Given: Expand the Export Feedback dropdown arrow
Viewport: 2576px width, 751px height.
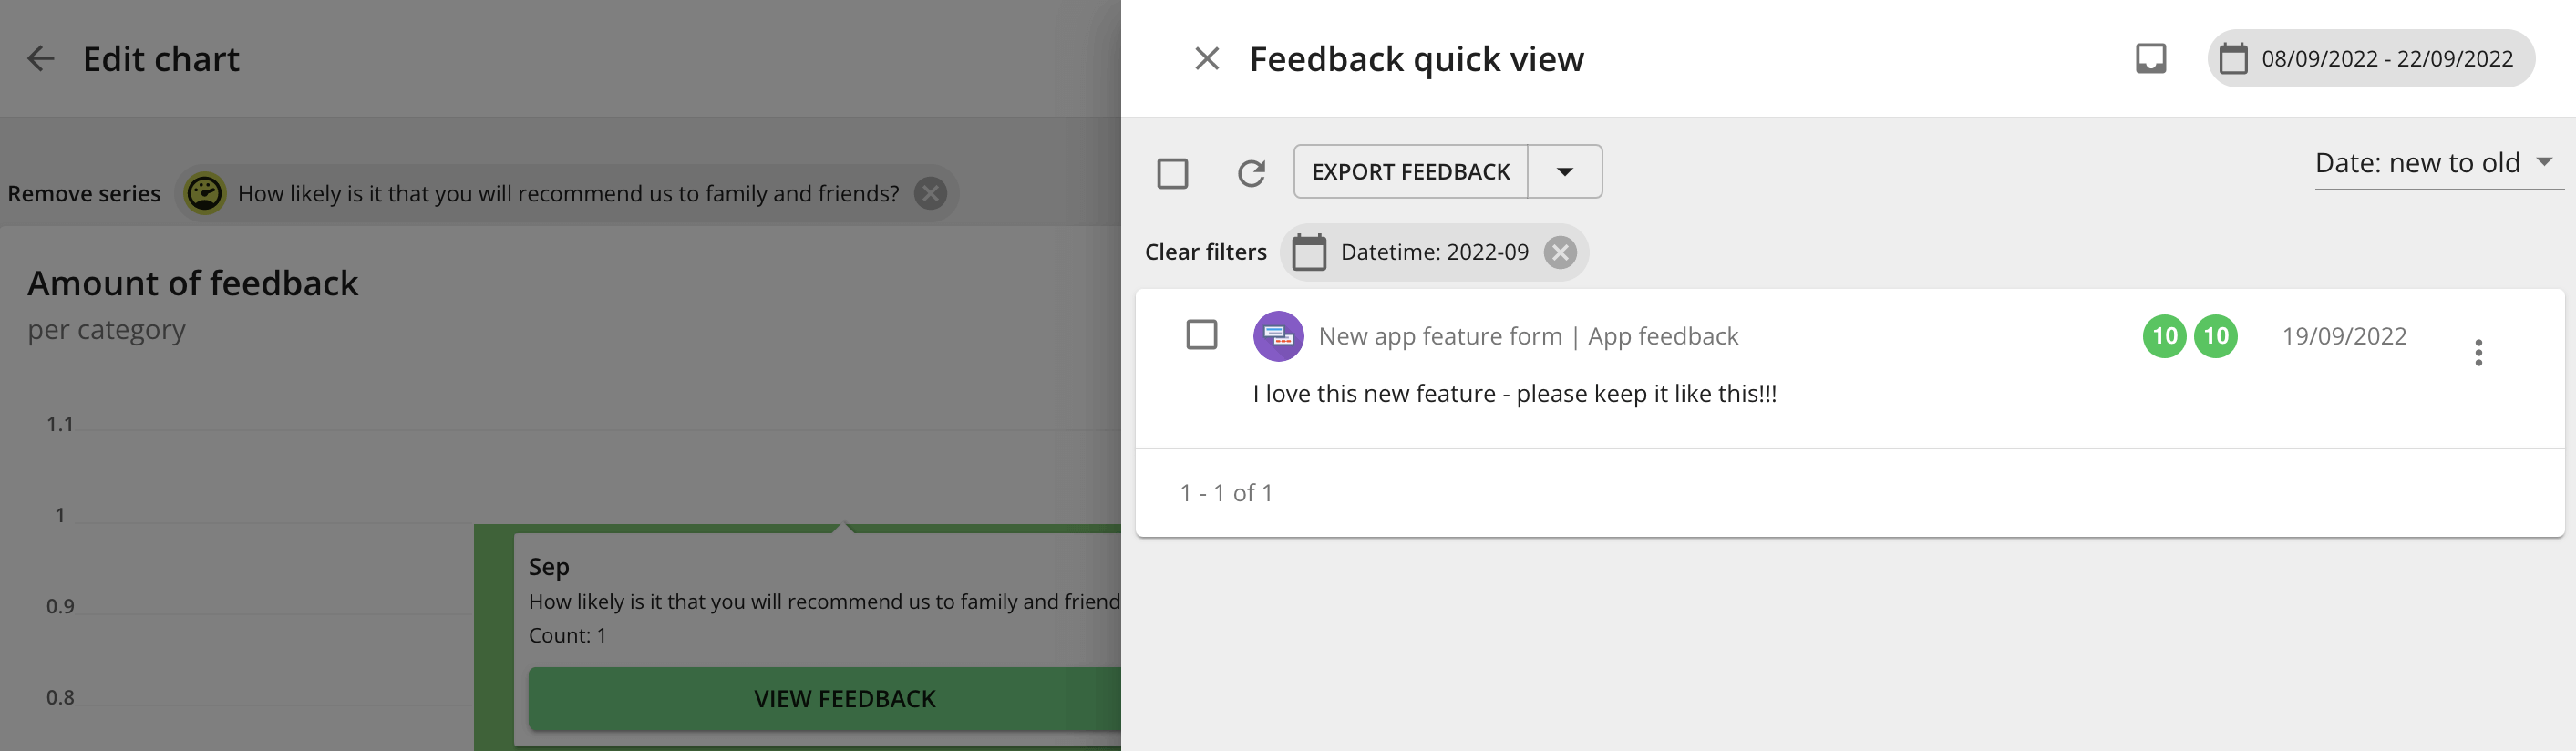Looking at the screenshot, I should tap(1564, 172).
